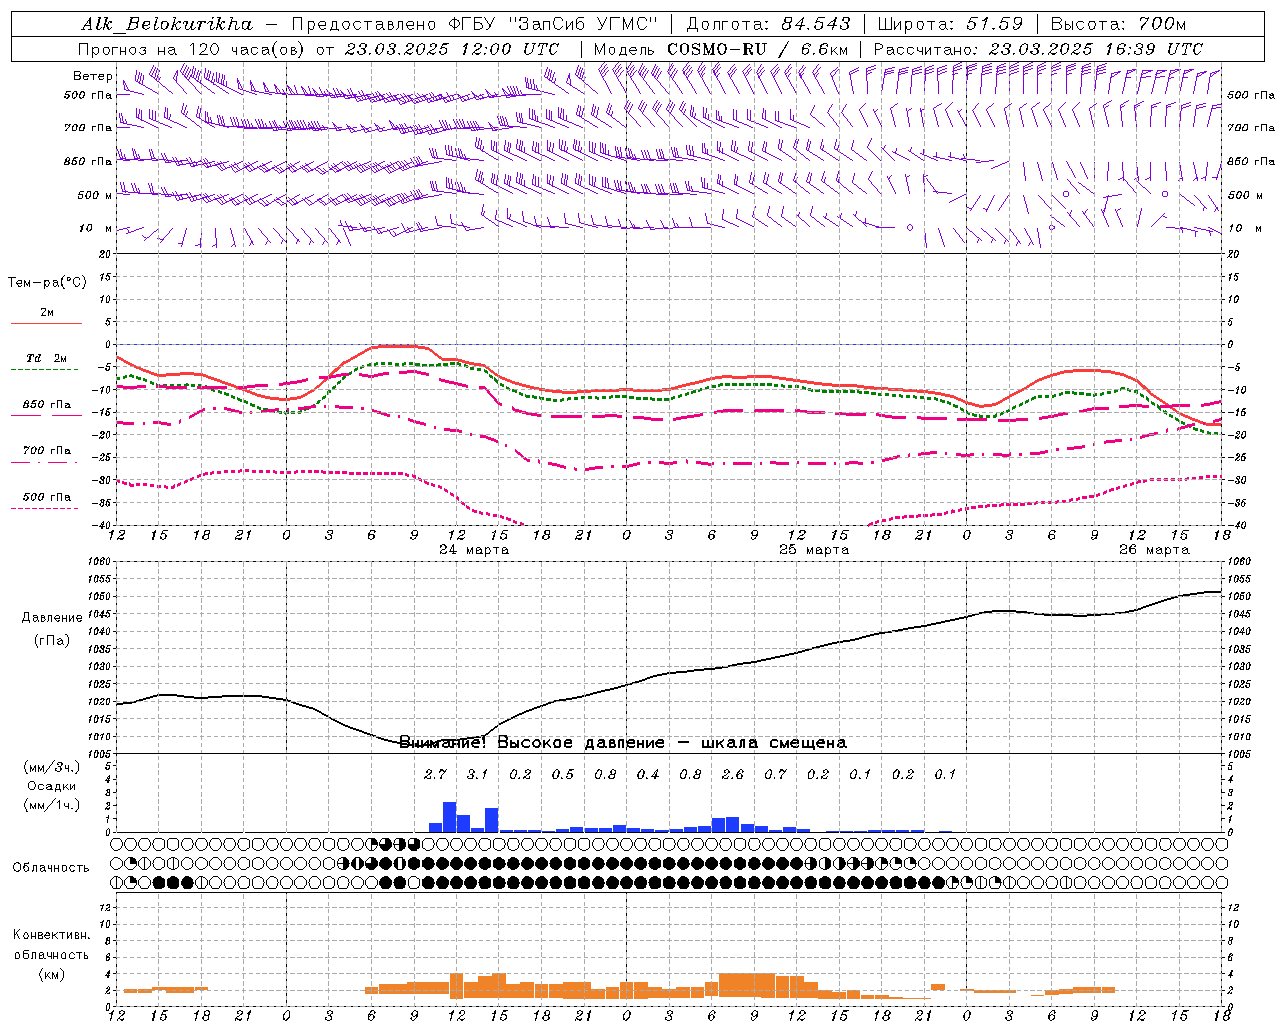This screenshot has width=1280, height=1024.
Task: Click the 700 гПа temperature legend entry
Action: (46, 450)
